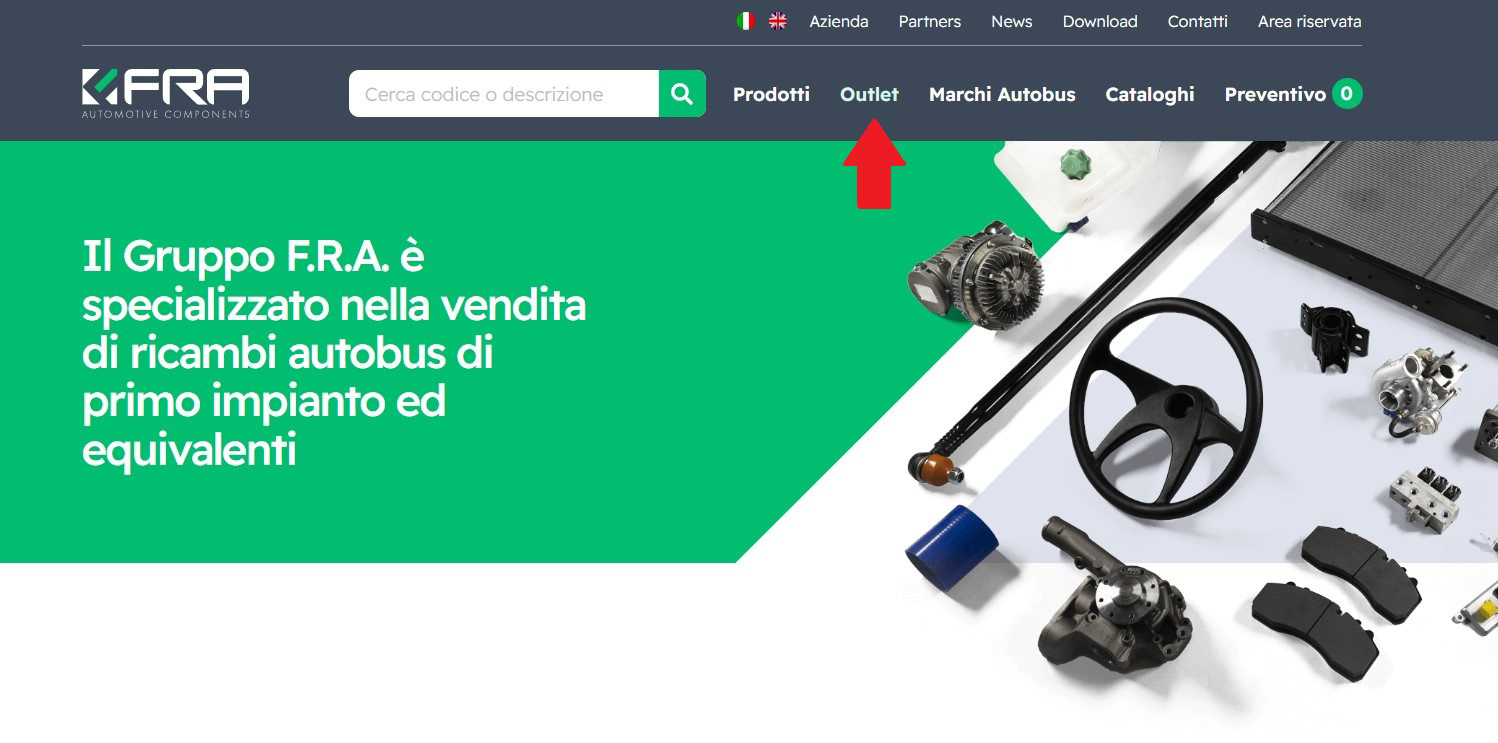This screenshot has width=1498, height=743.
Task: Open the Preventivo quote page
Action: point(1275,94)
